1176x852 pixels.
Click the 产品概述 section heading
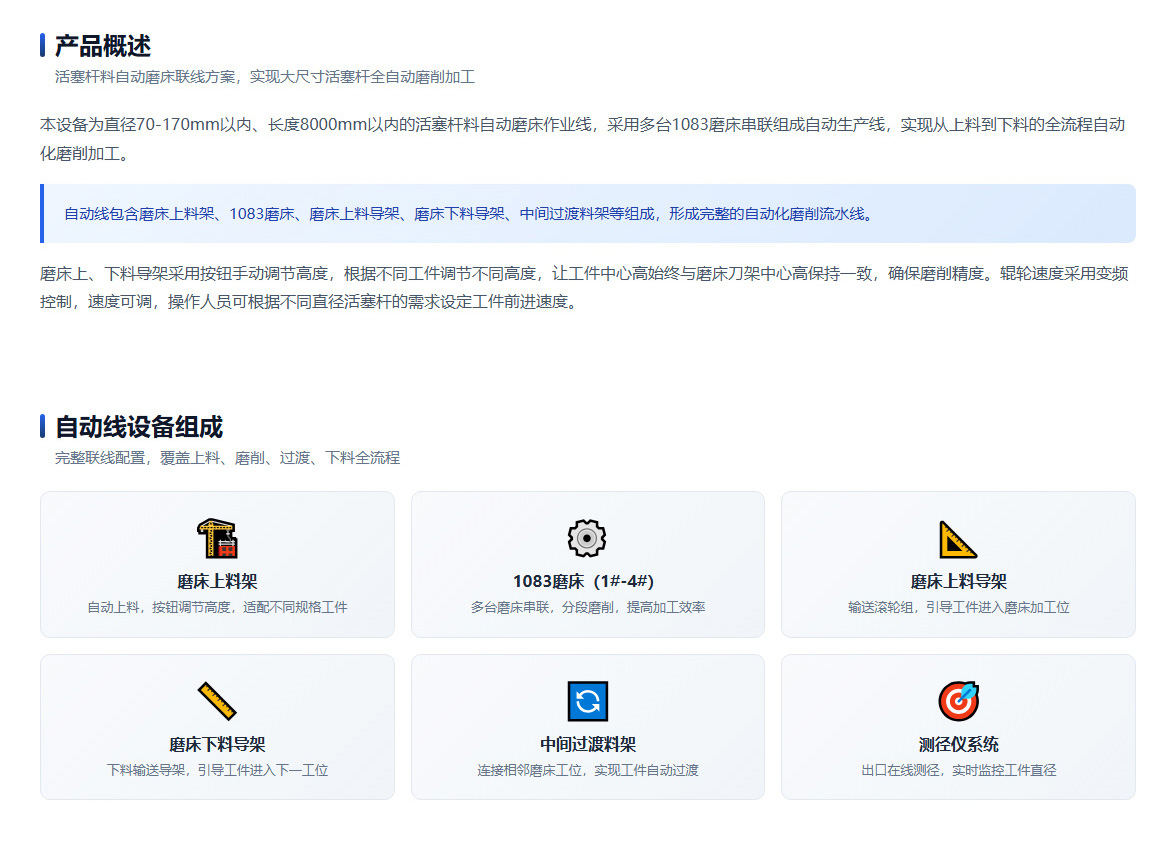coord(103,46)
